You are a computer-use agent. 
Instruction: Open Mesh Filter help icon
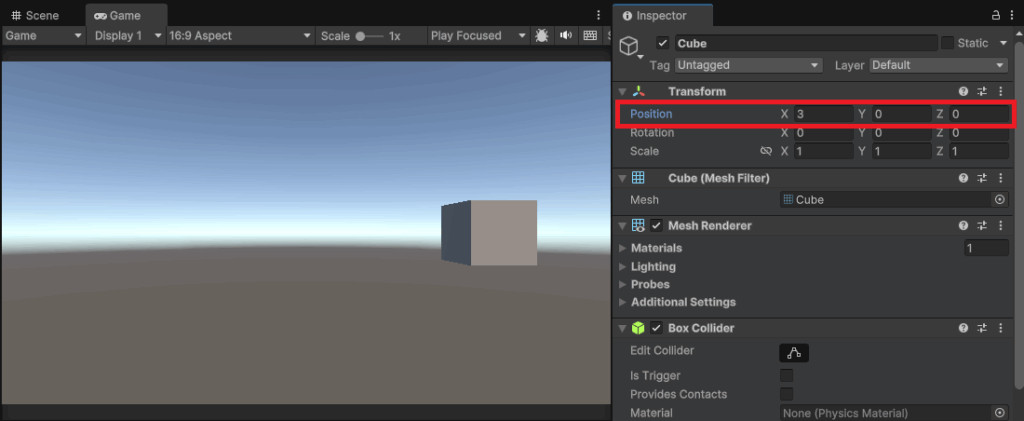(963, 178)
